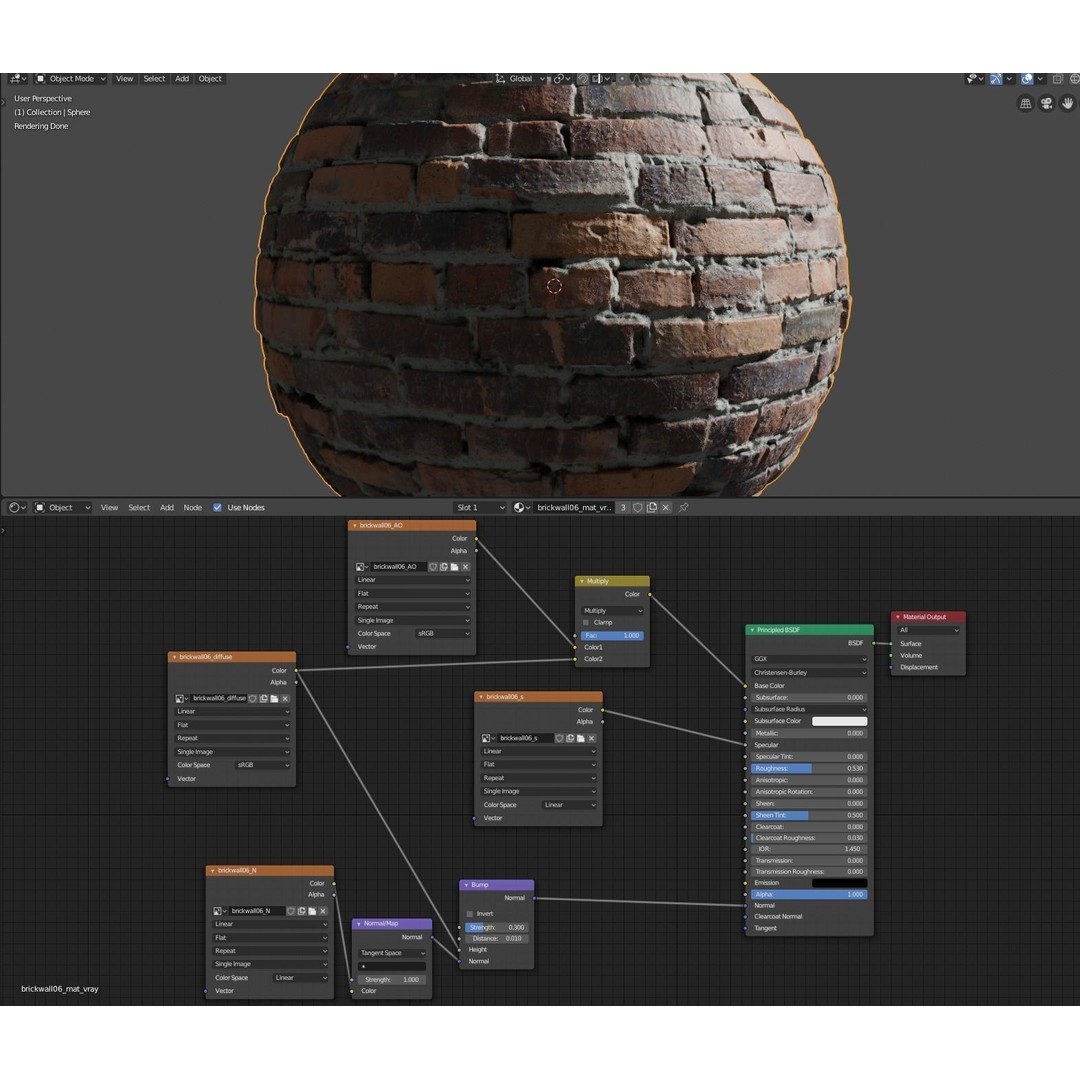
Task: Click the snap magnet icon
Action: [583, 79]
